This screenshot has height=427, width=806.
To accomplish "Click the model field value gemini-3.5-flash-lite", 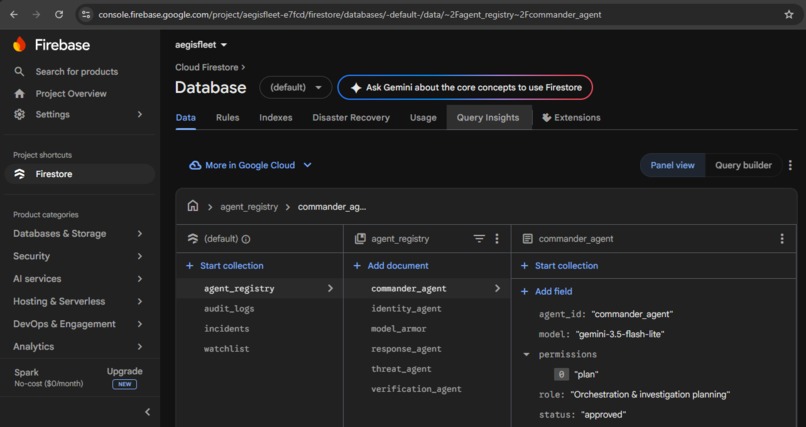I will (x=619, y=334).
